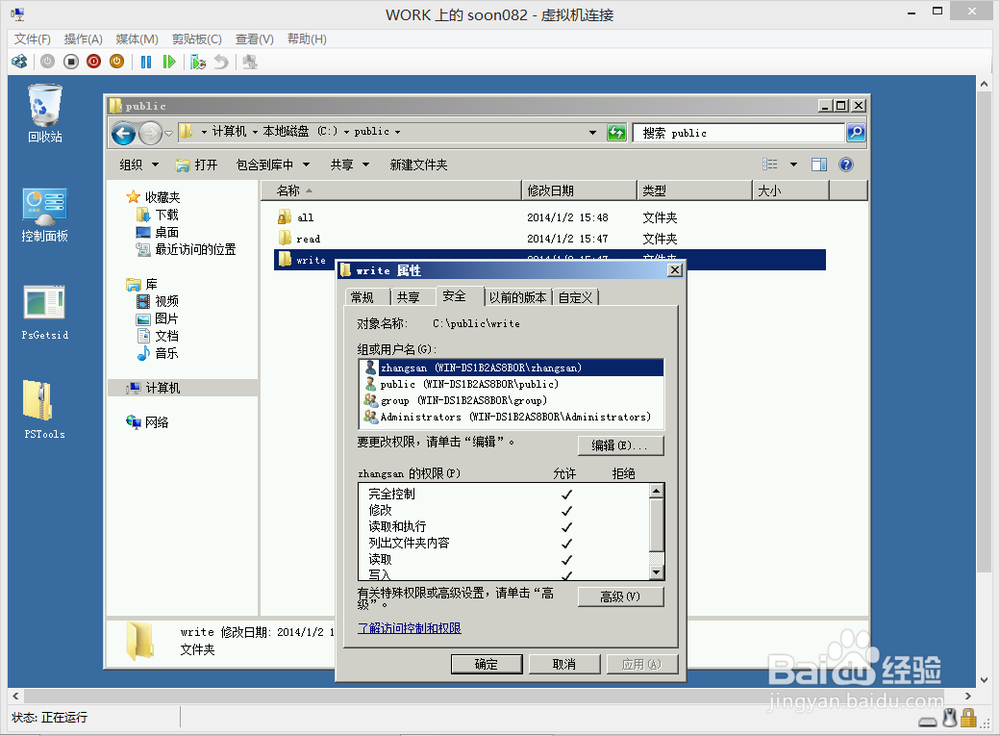This screenshot has width=1000, height=736.
Task: Toggle the preview pane icon
Action: coord(819,165)
